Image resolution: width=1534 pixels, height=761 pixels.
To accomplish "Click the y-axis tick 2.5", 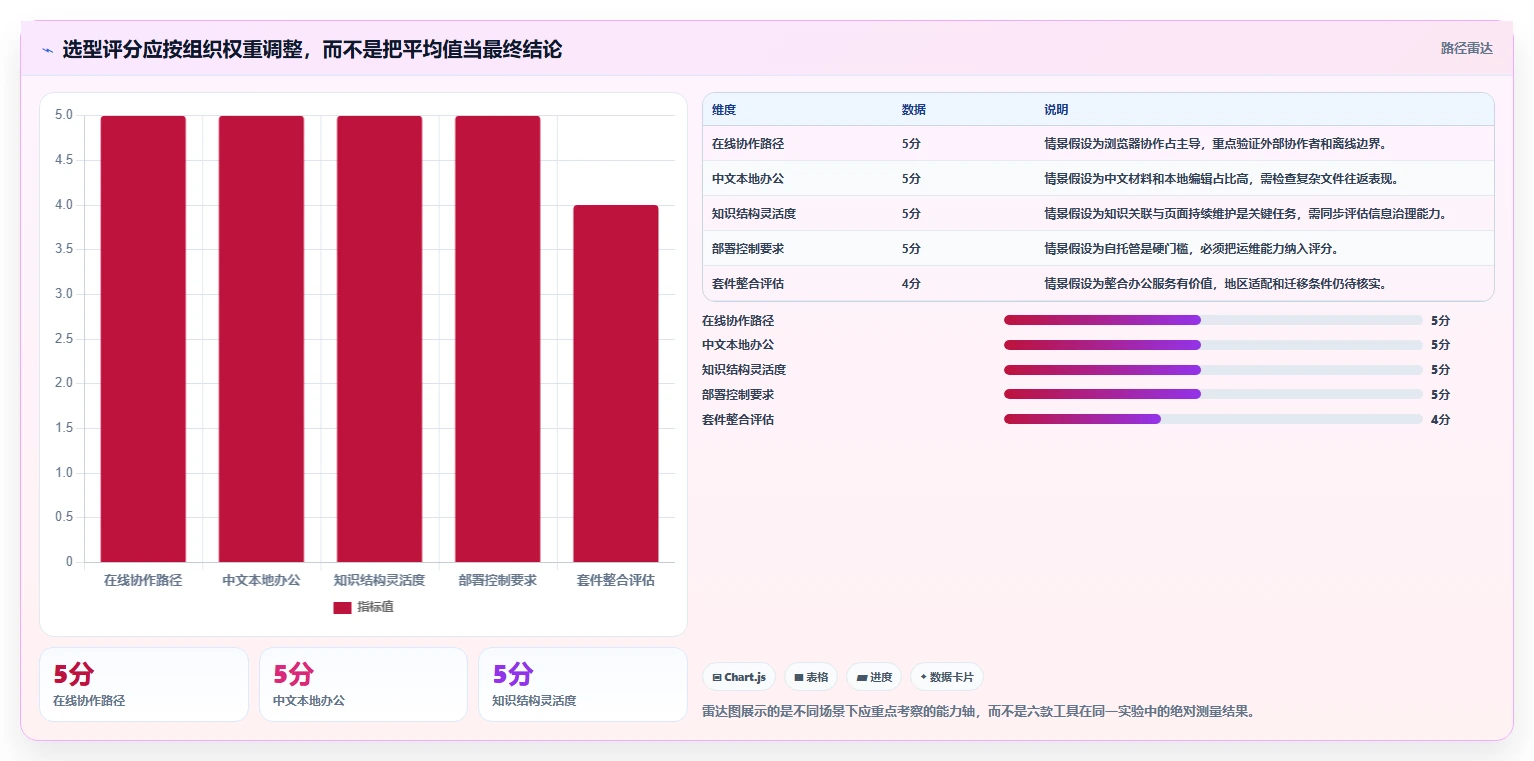I will pyautogui.click(x=64, y=339).
